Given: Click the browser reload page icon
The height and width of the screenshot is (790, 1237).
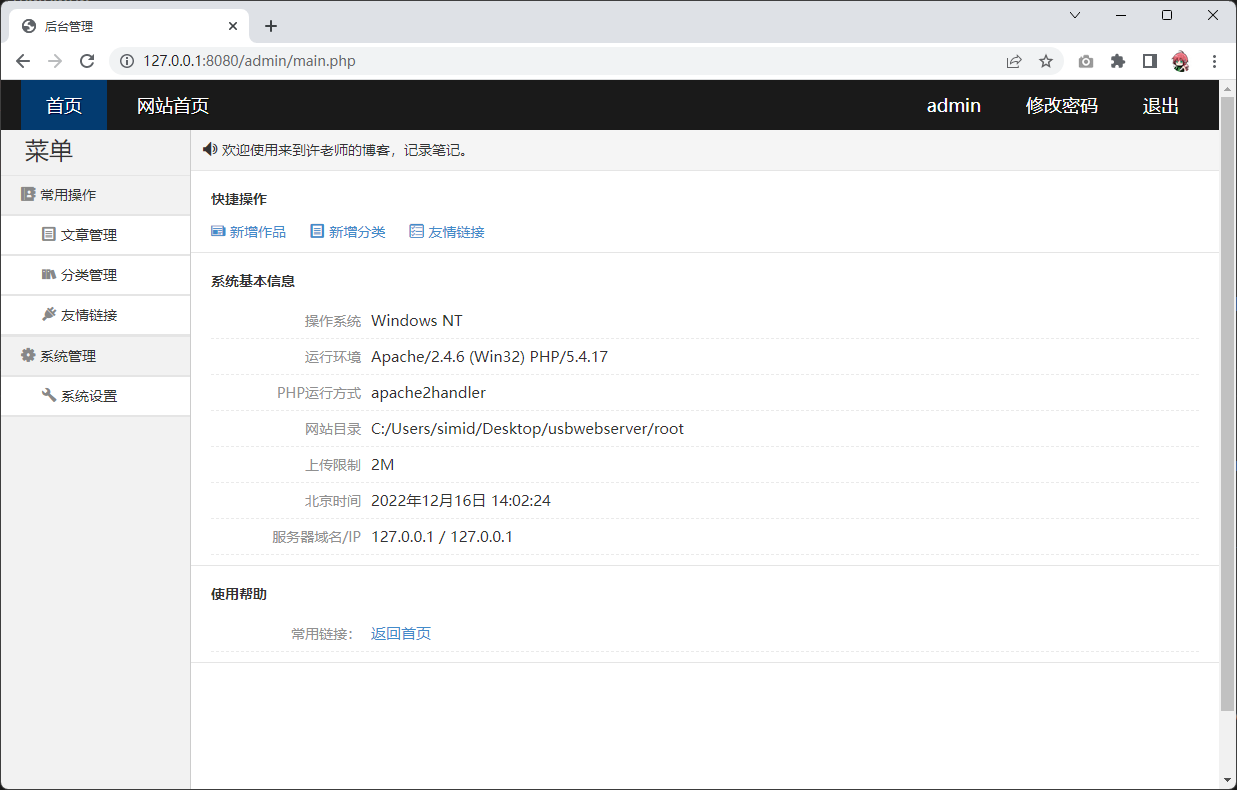Looking at the screenshot, I should (x=87, y=61).
